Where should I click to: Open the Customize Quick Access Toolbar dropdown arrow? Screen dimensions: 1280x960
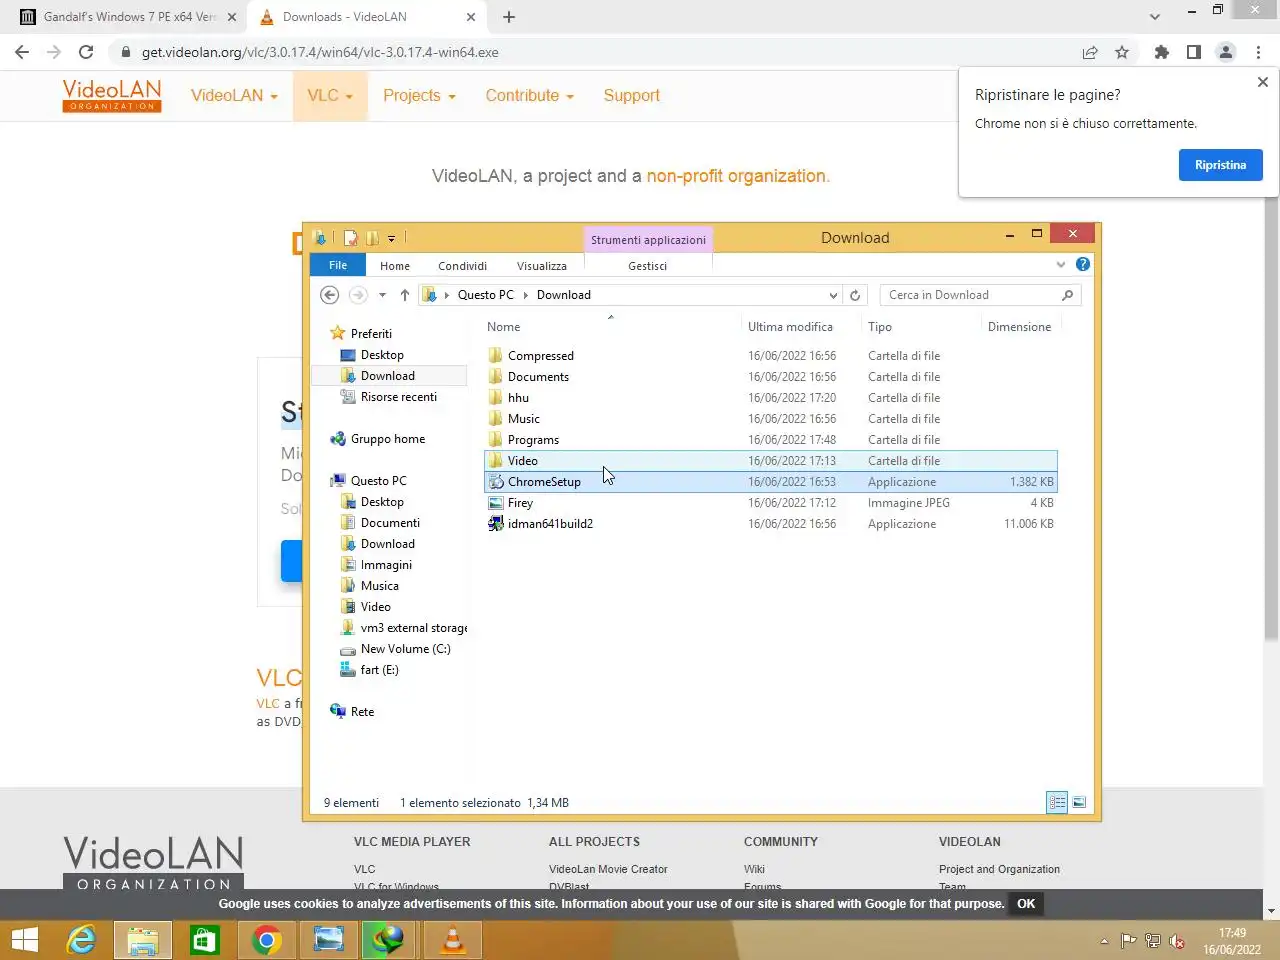click(391, 238)
